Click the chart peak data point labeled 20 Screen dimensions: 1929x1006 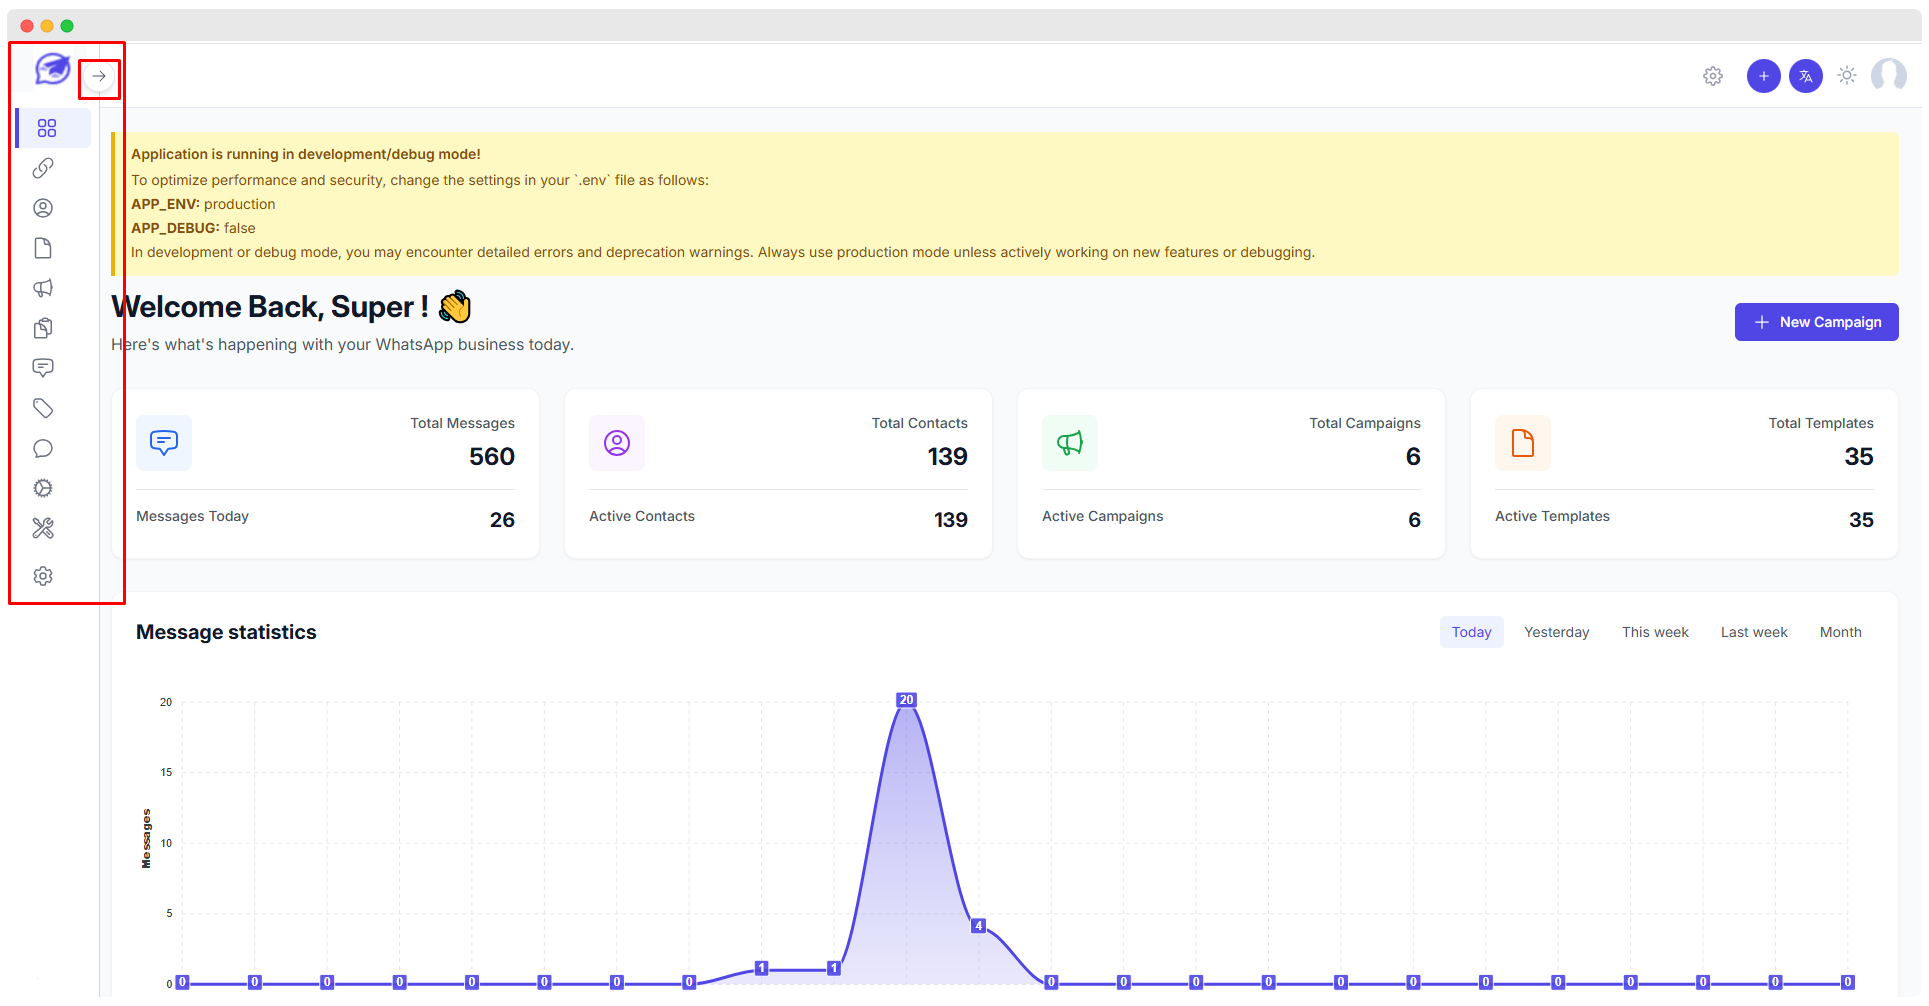[x=906, y=700]
